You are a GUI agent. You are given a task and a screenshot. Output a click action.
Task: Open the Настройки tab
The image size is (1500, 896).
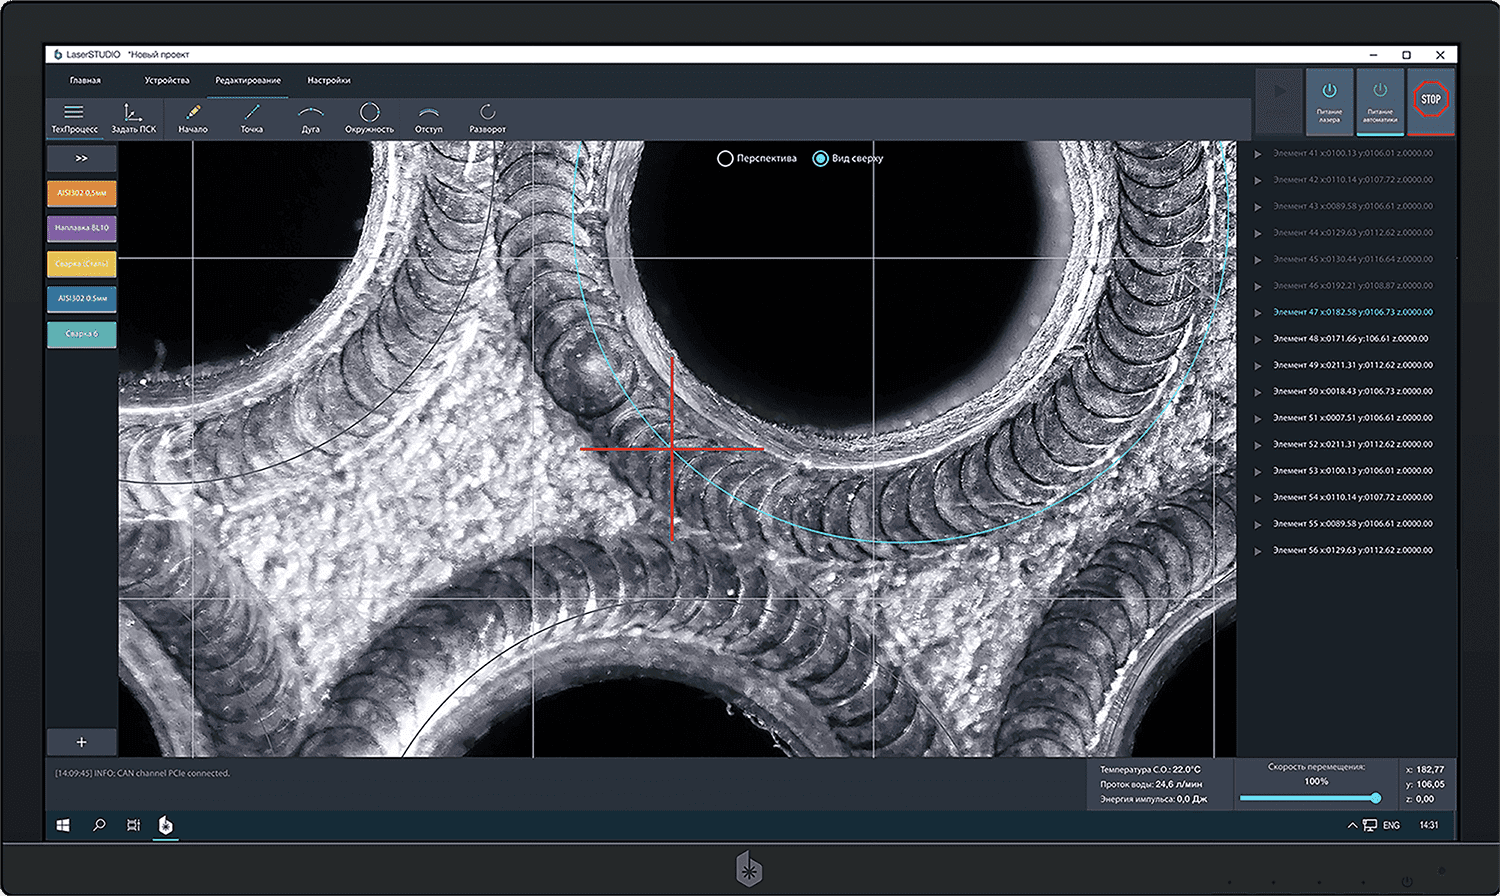329,80
